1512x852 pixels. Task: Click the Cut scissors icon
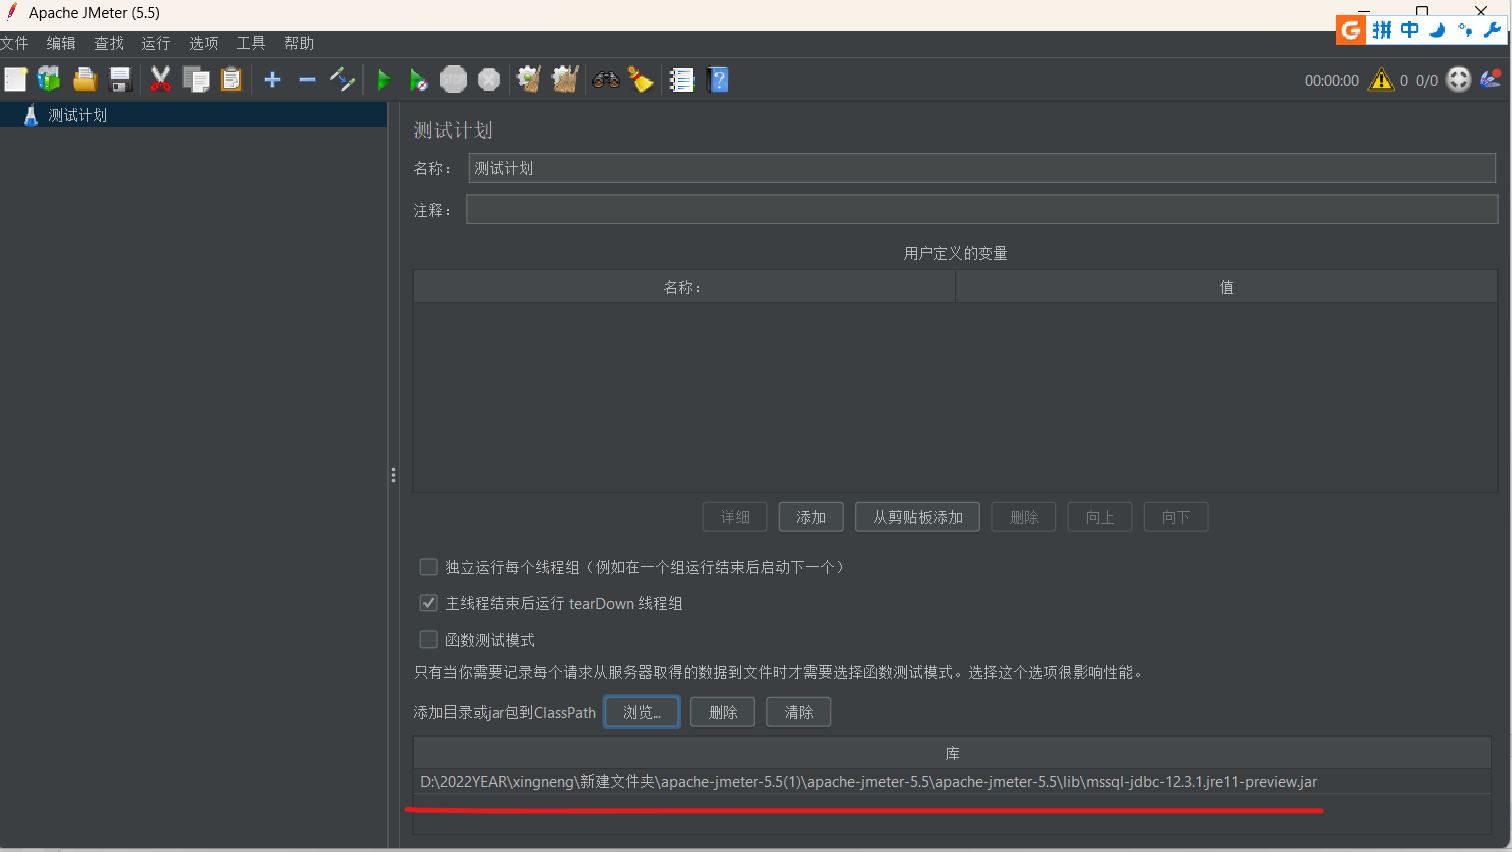coord(161,79)
